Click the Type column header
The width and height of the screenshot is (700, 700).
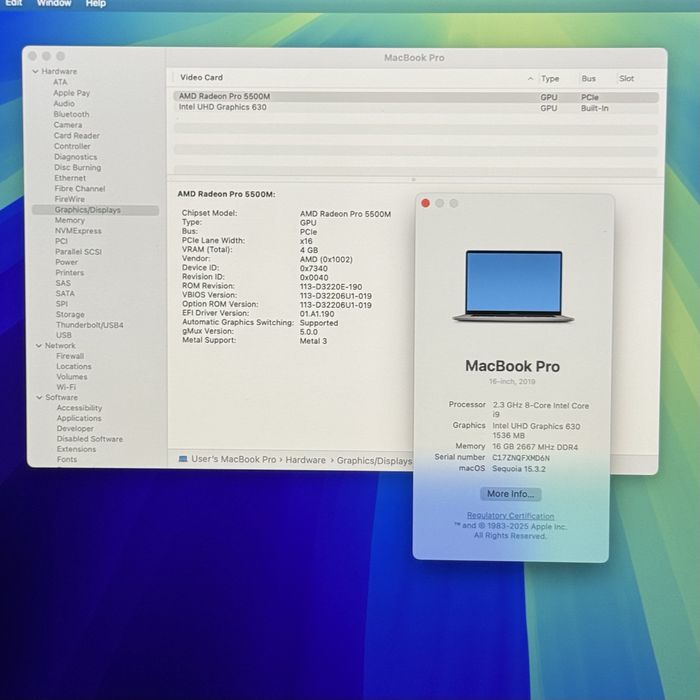tap(550, 79)
